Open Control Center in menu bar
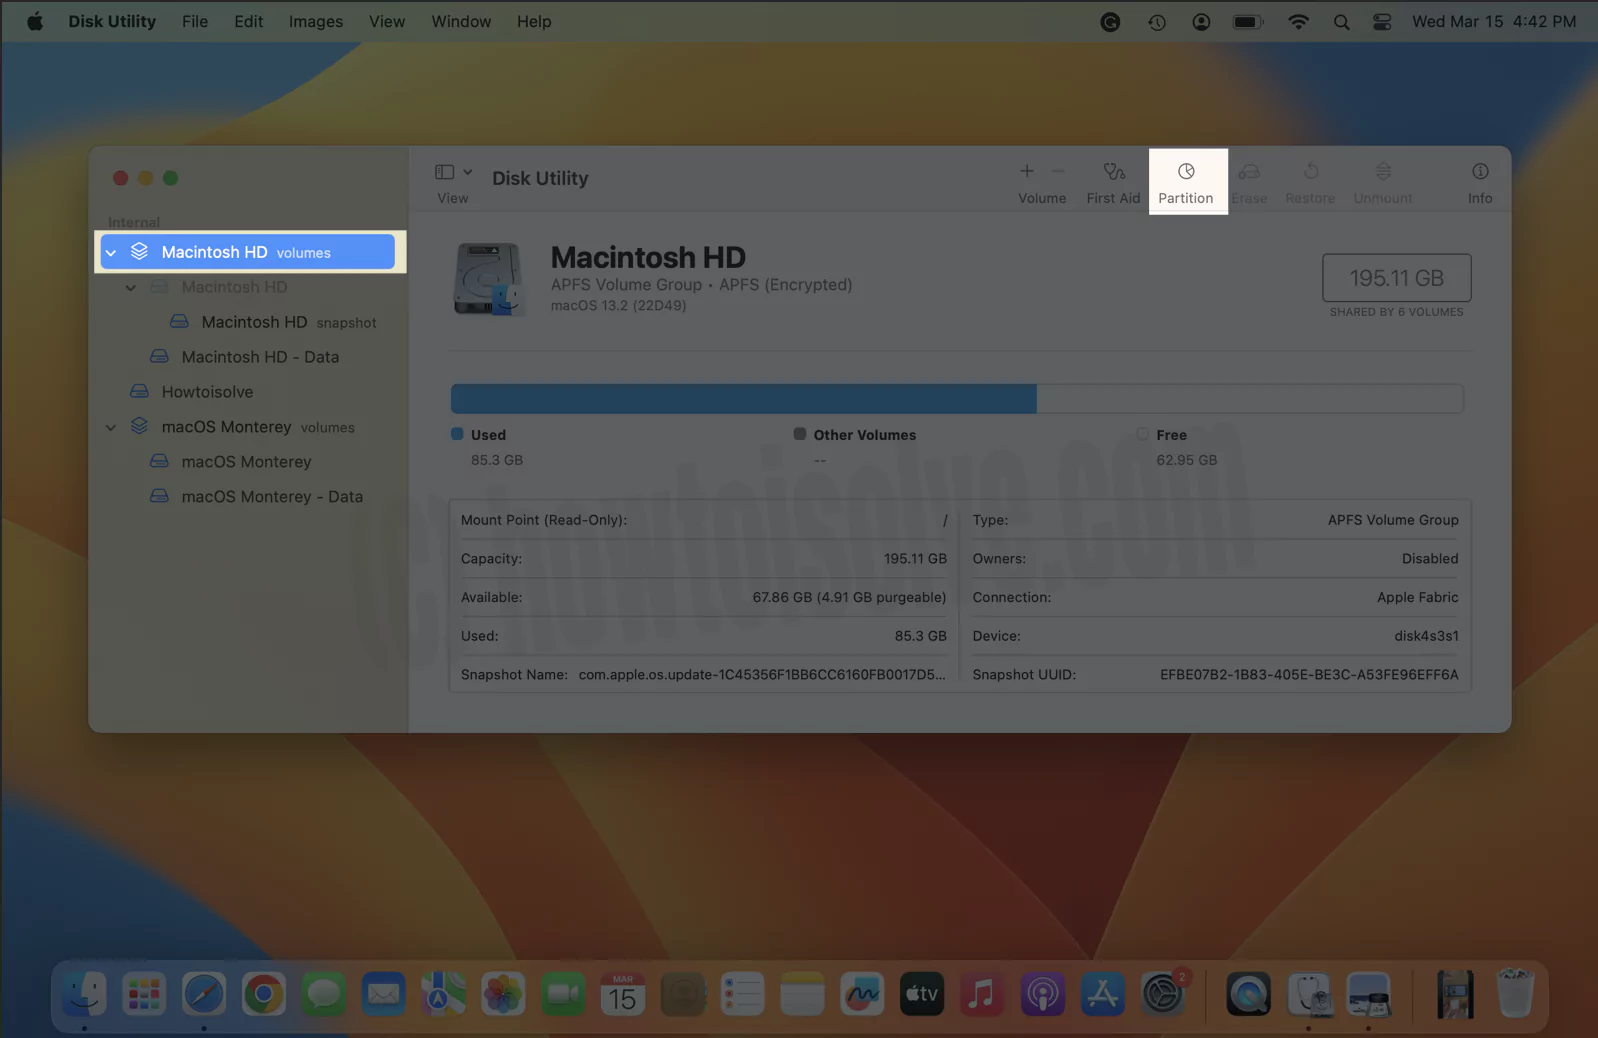The height and width of the screenshot is (1038, 1598). [1382, 22]
